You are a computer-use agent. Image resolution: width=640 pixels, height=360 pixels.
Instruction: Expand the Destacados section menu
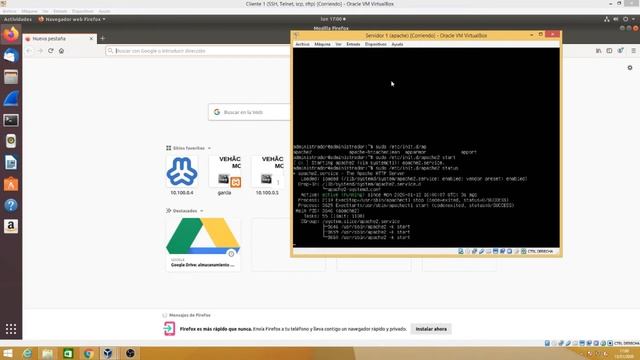point(202,211)
